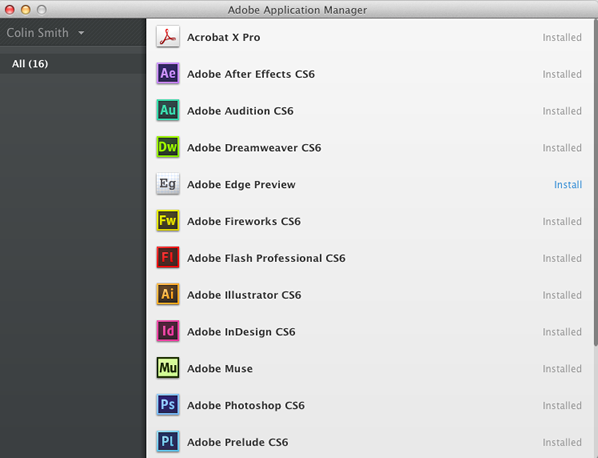The height and width of the screenshot is (458, 598).
Task: Click the Photoshop CS6 Ps icon
Action: coord(168,405)
